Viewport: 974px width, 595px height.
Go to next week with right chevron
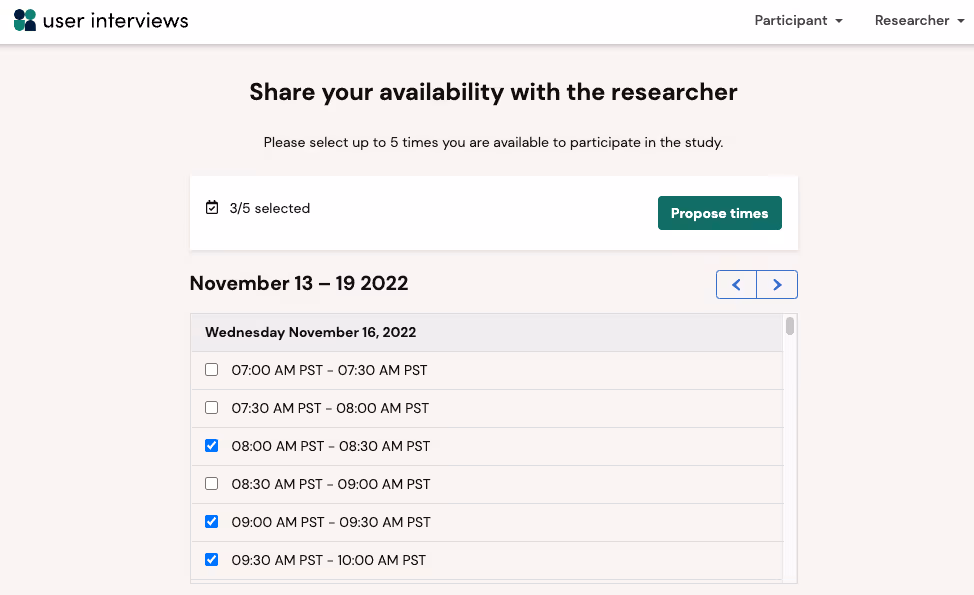[x=777, y=285]
